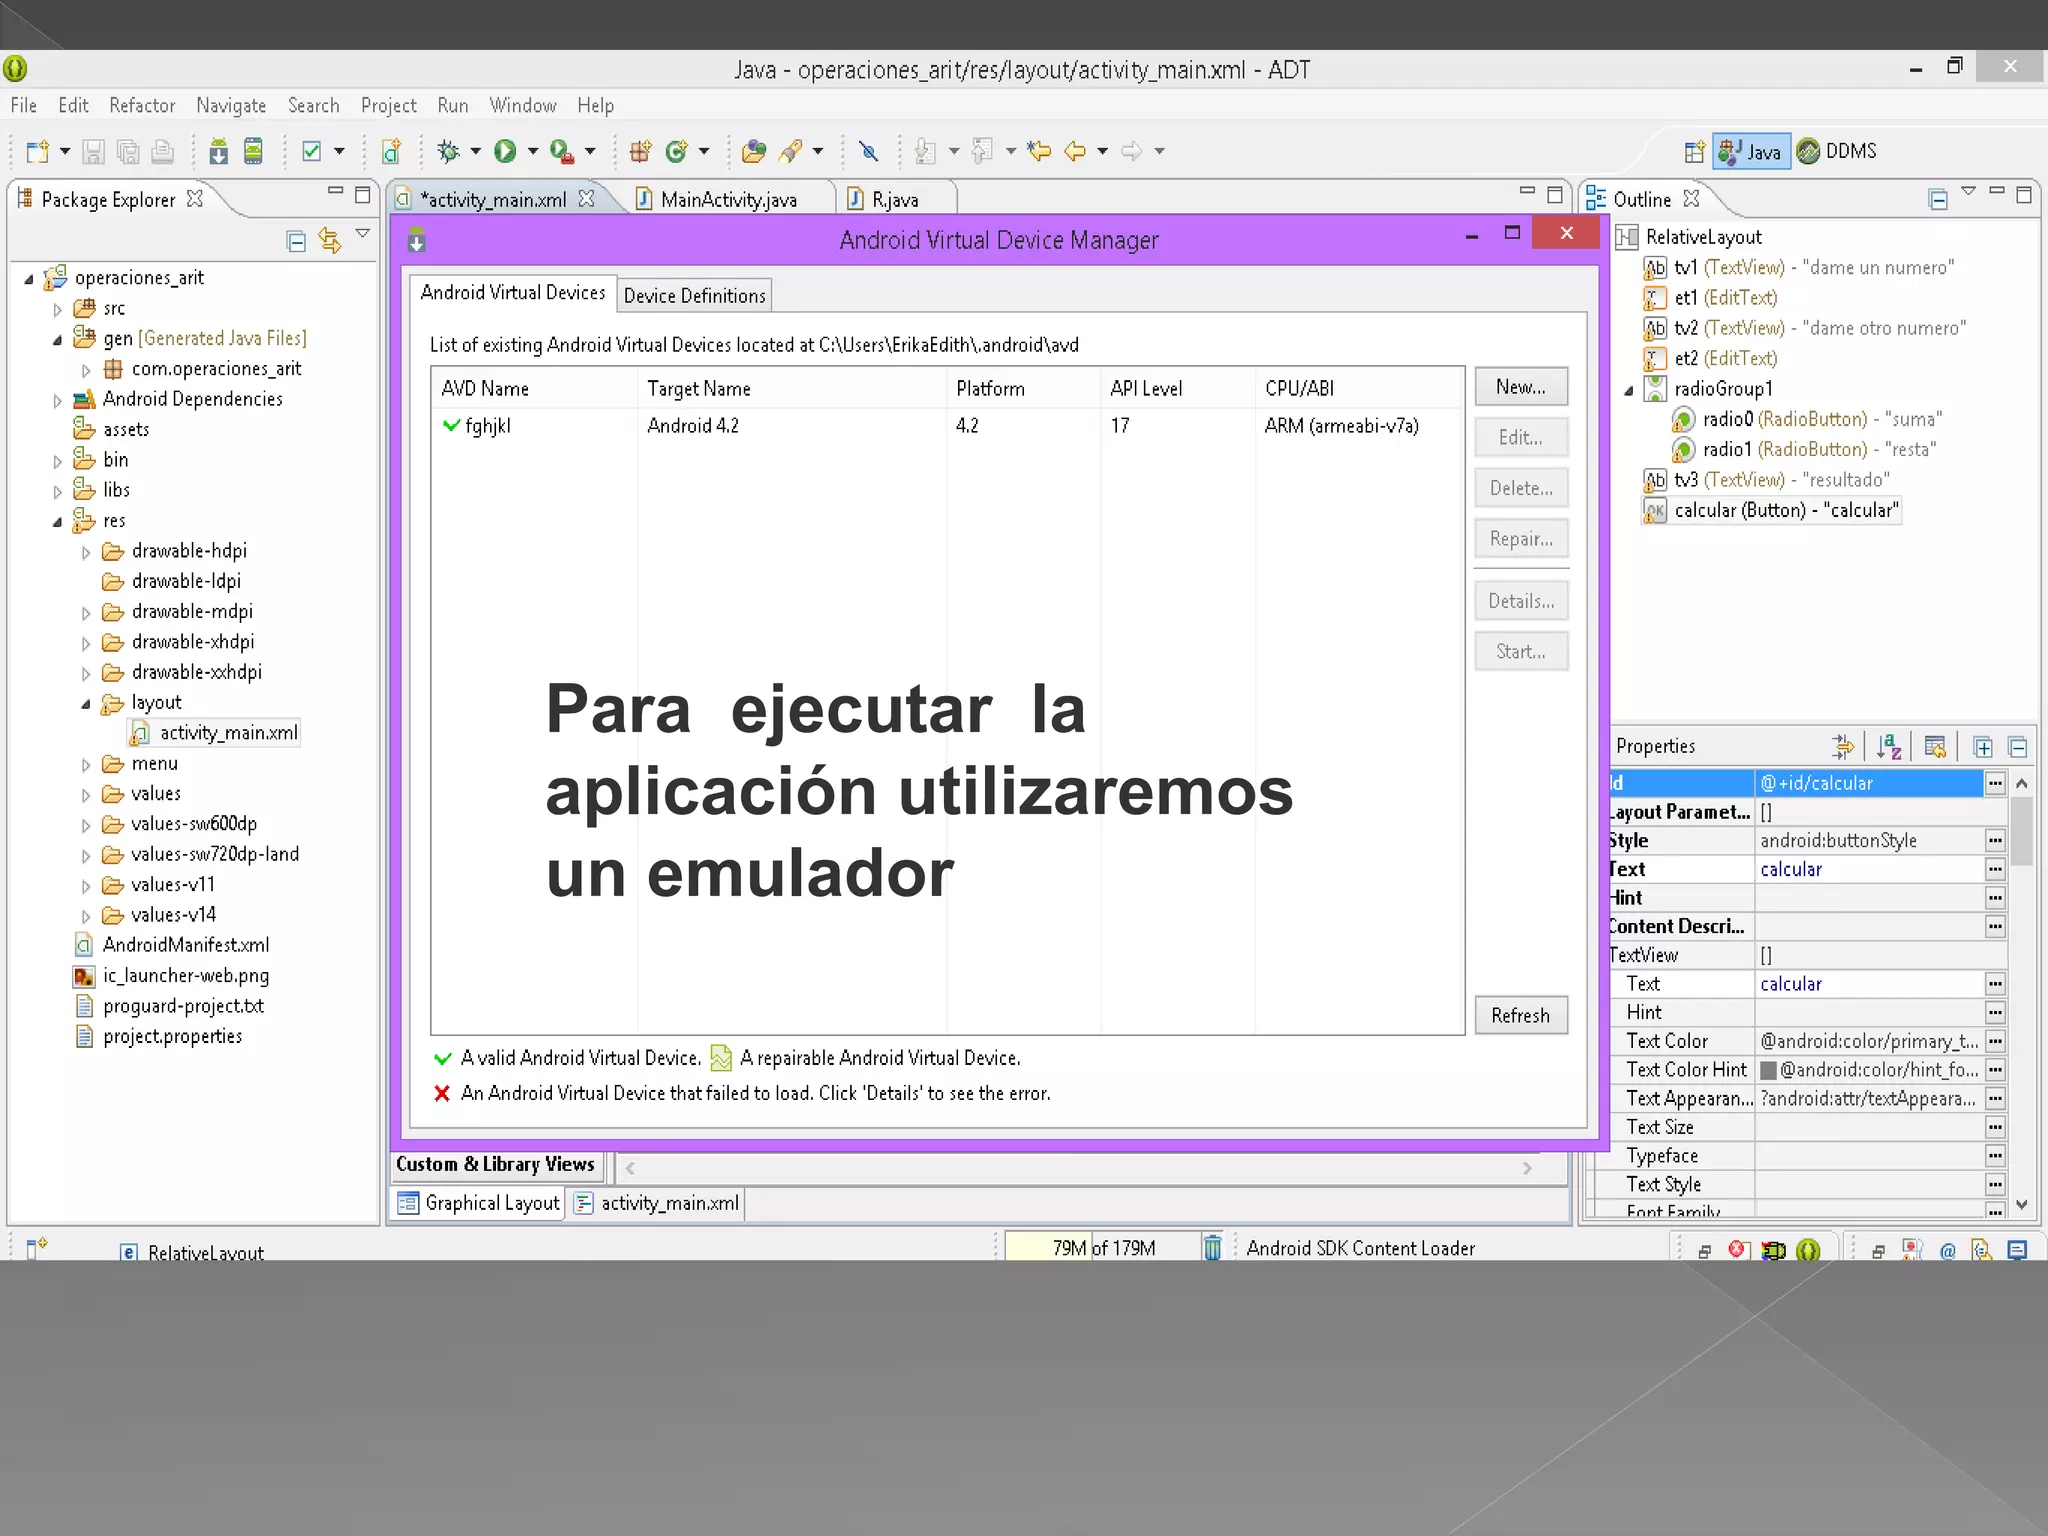Expand the bin folder
This screenshot has height=1536, width=2048.
tap(57, 461)
